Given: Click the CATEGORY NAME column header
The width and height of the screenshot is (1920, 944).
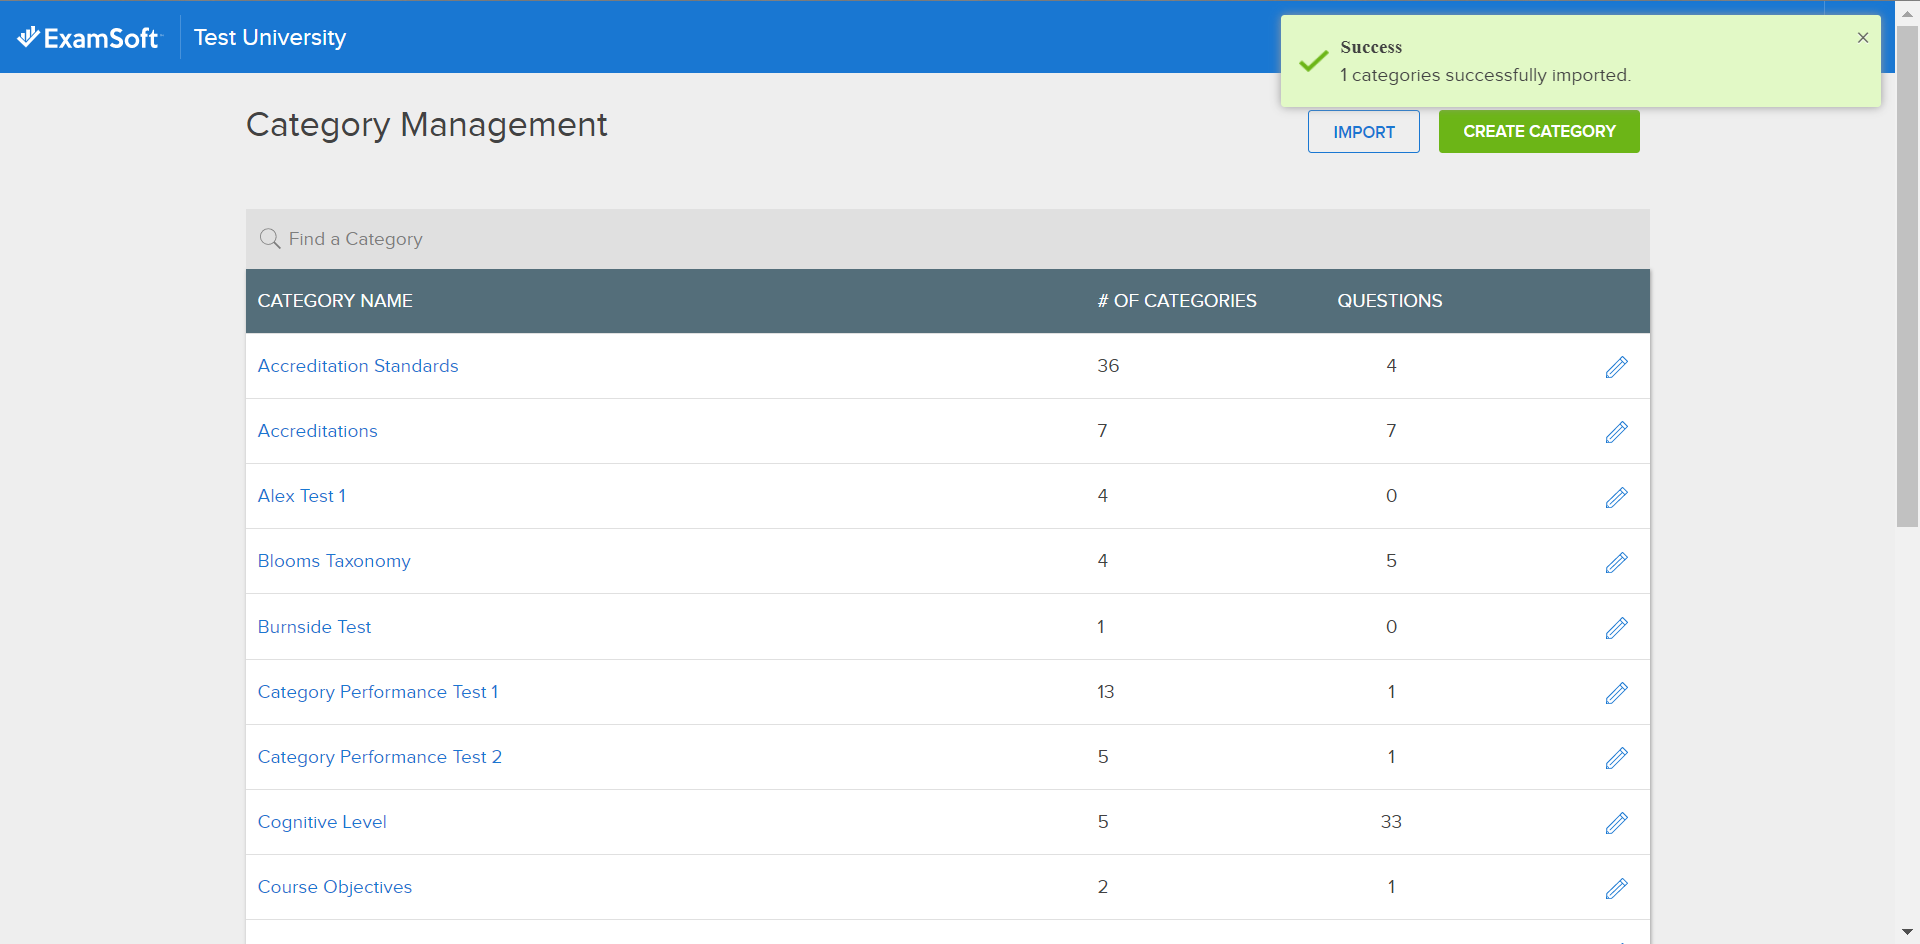Looking at the screenshot, I should [335, 301].
